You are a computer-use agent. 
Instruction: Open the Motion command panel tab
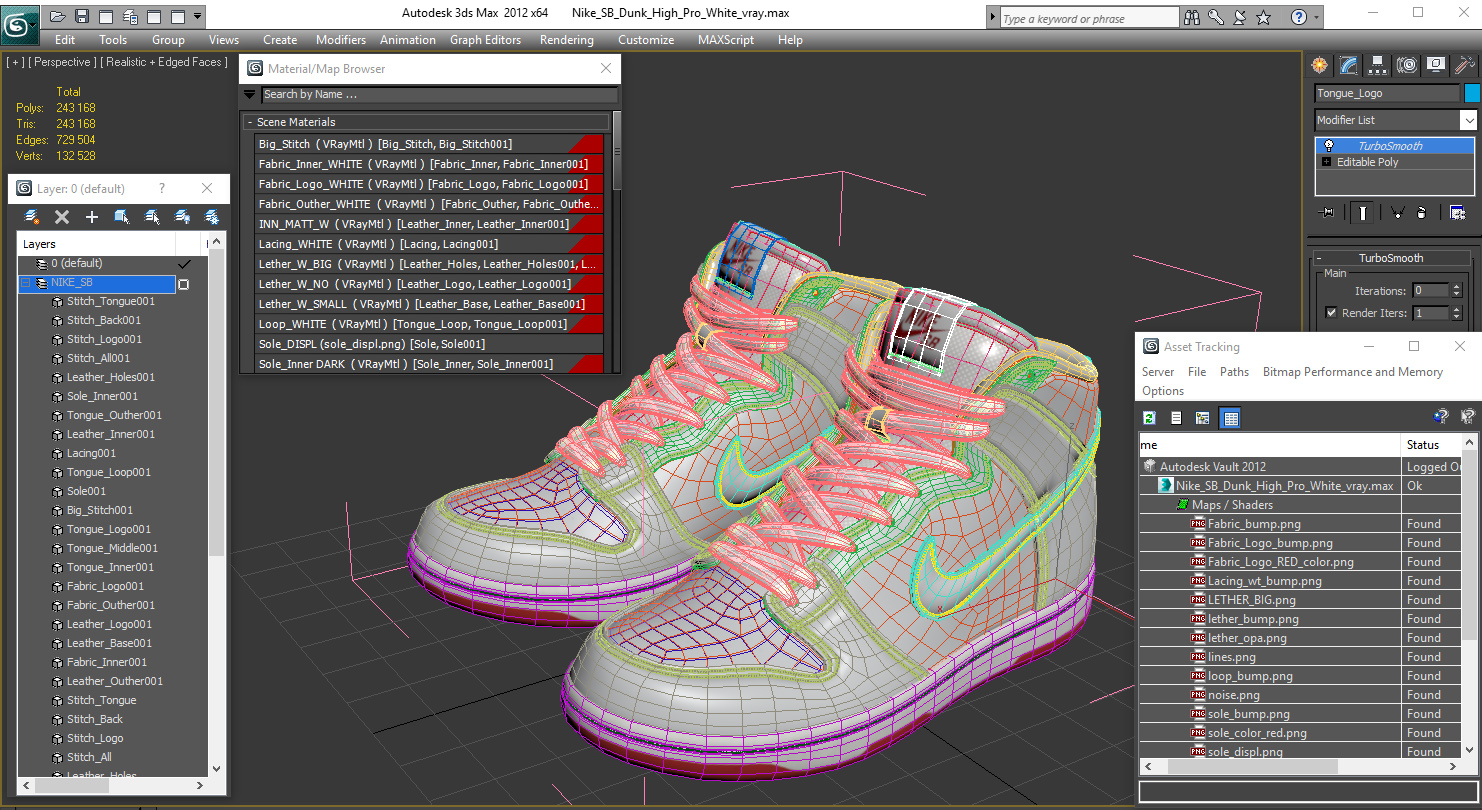point(1407,65)
